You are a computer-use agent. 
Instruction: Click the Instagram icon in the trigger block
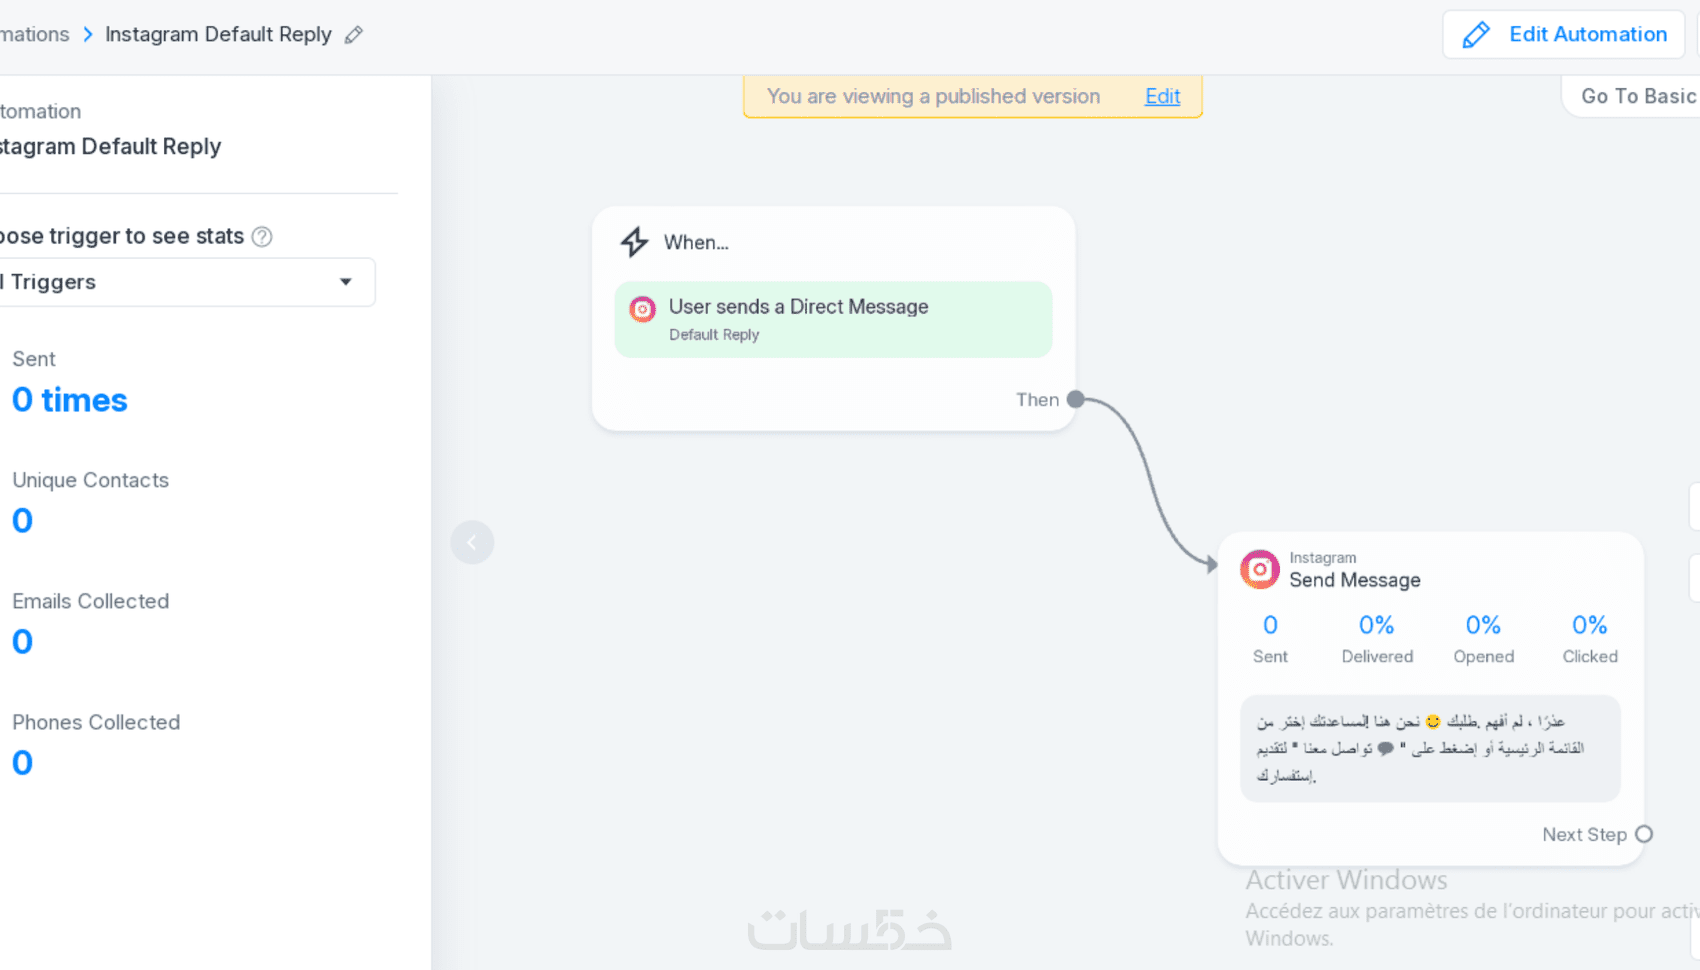[642, 309]
